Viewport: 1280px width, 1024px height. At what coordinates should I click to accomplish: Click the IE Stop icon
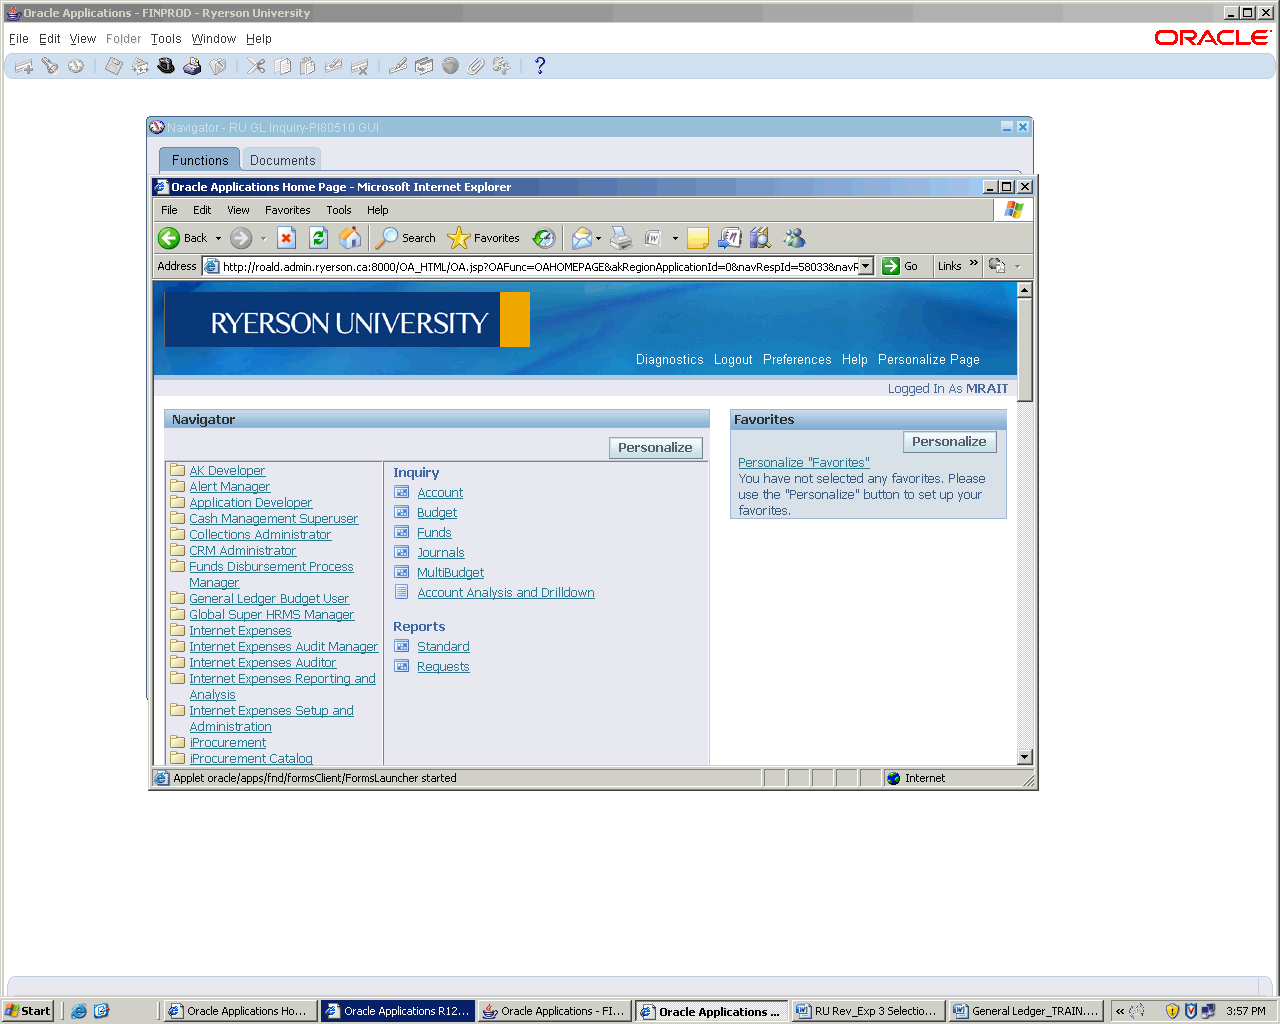tap(287, 238)
